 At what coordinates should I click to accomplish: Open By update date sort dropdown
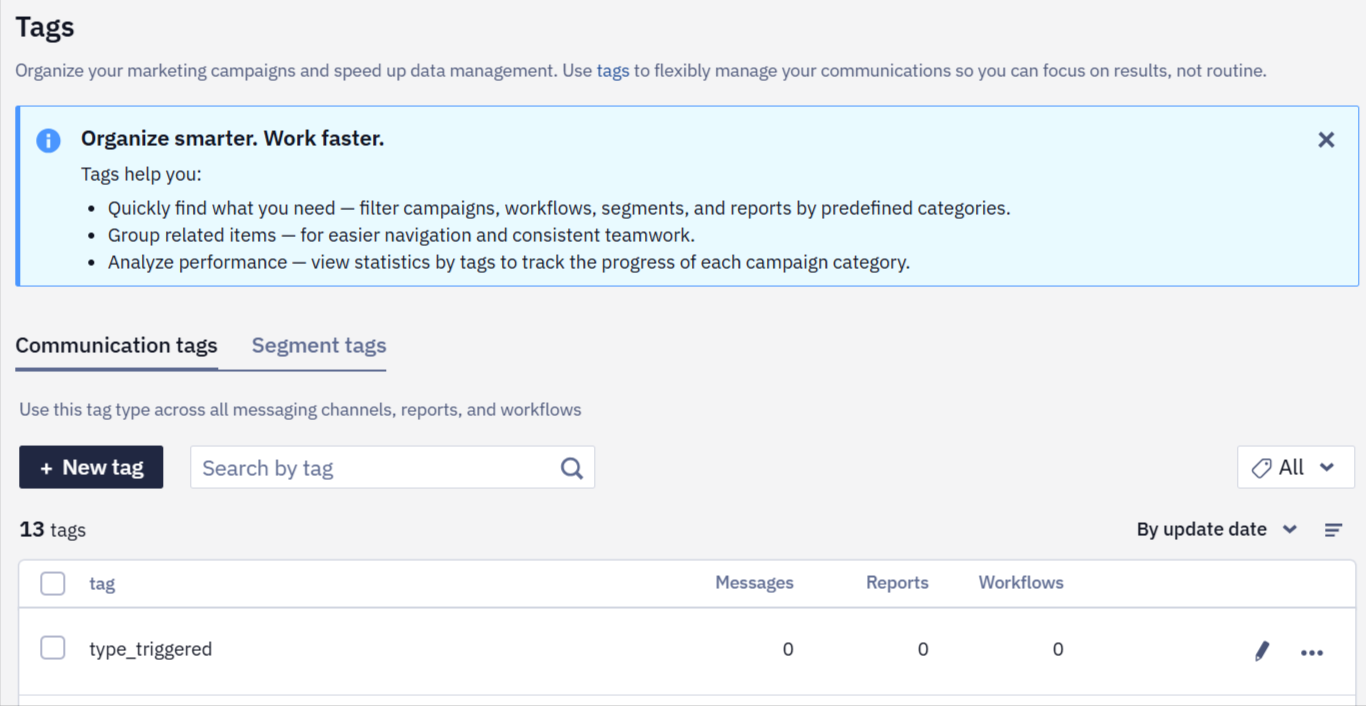[1216, 529]
